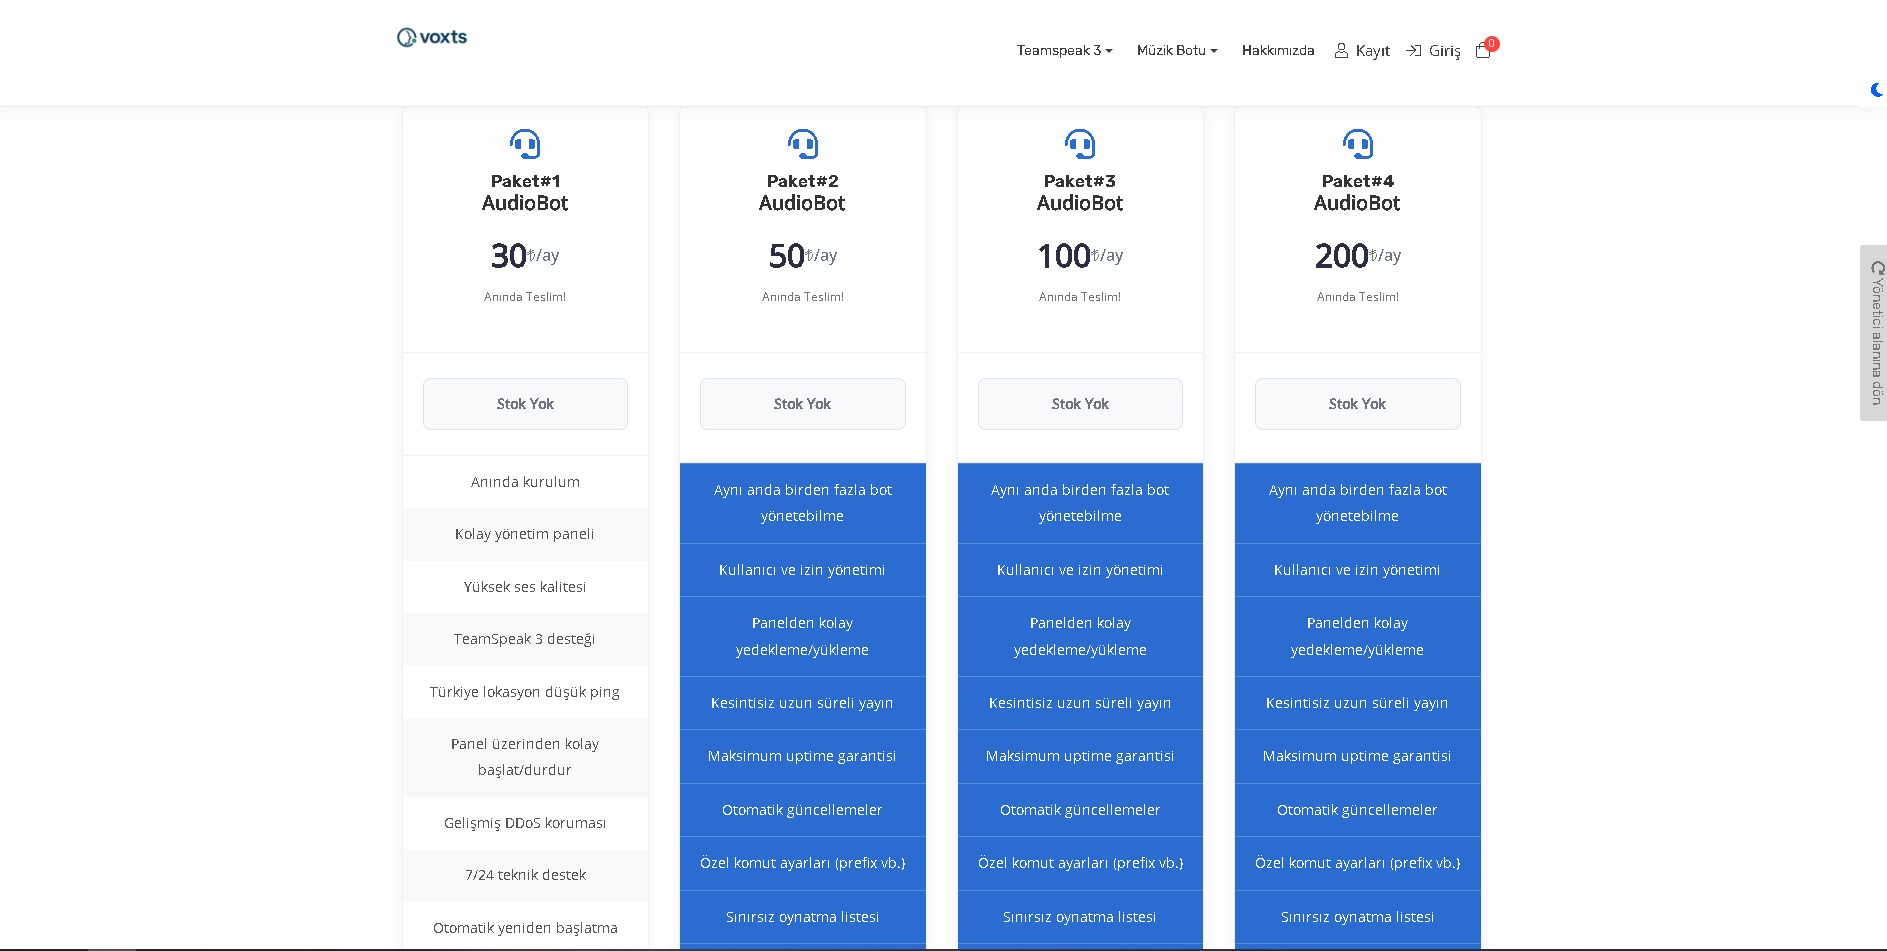Click Paket#4 Kesintisiz uzun süreli yayın
This screenshot has width=1887, height=951.
click(x=1357, y=703)
